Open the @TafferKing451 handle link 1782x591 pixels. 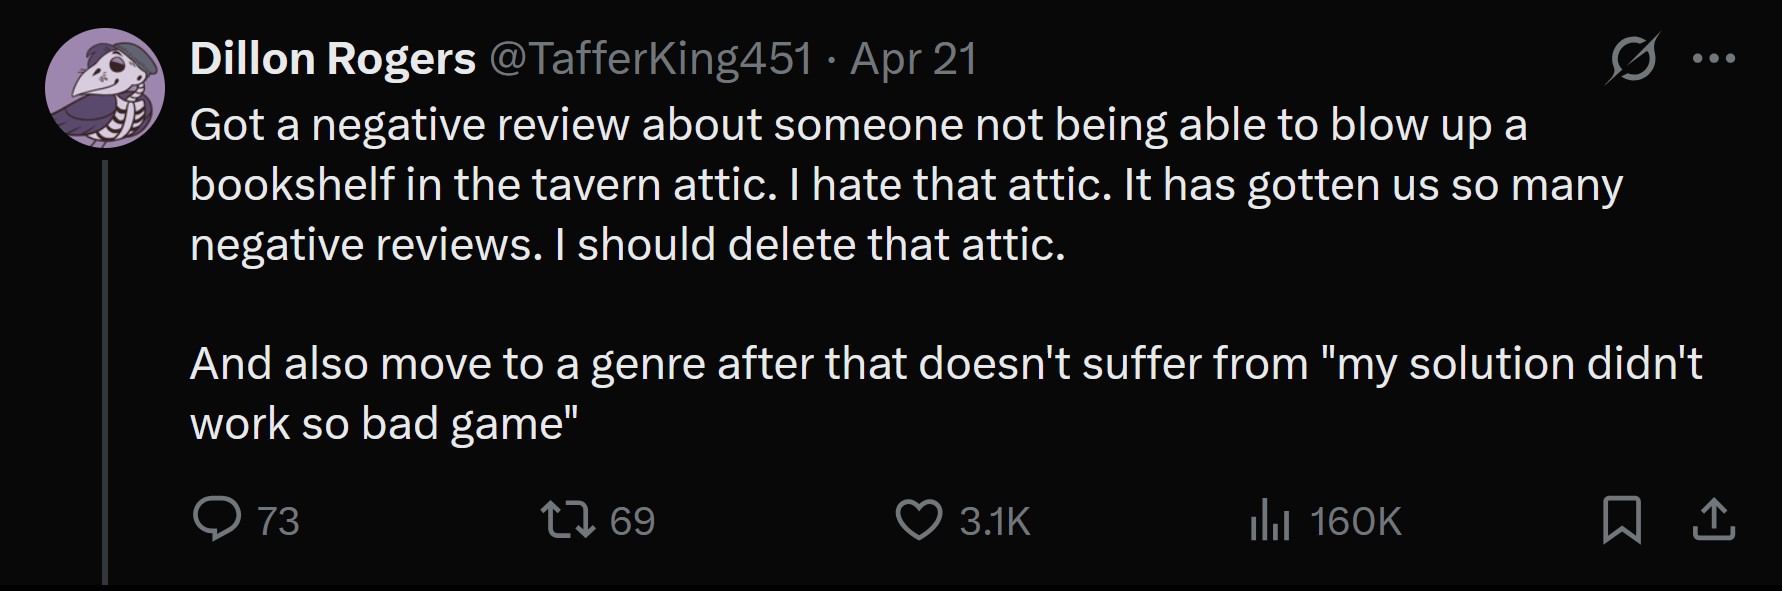click(x=650, y=59)
